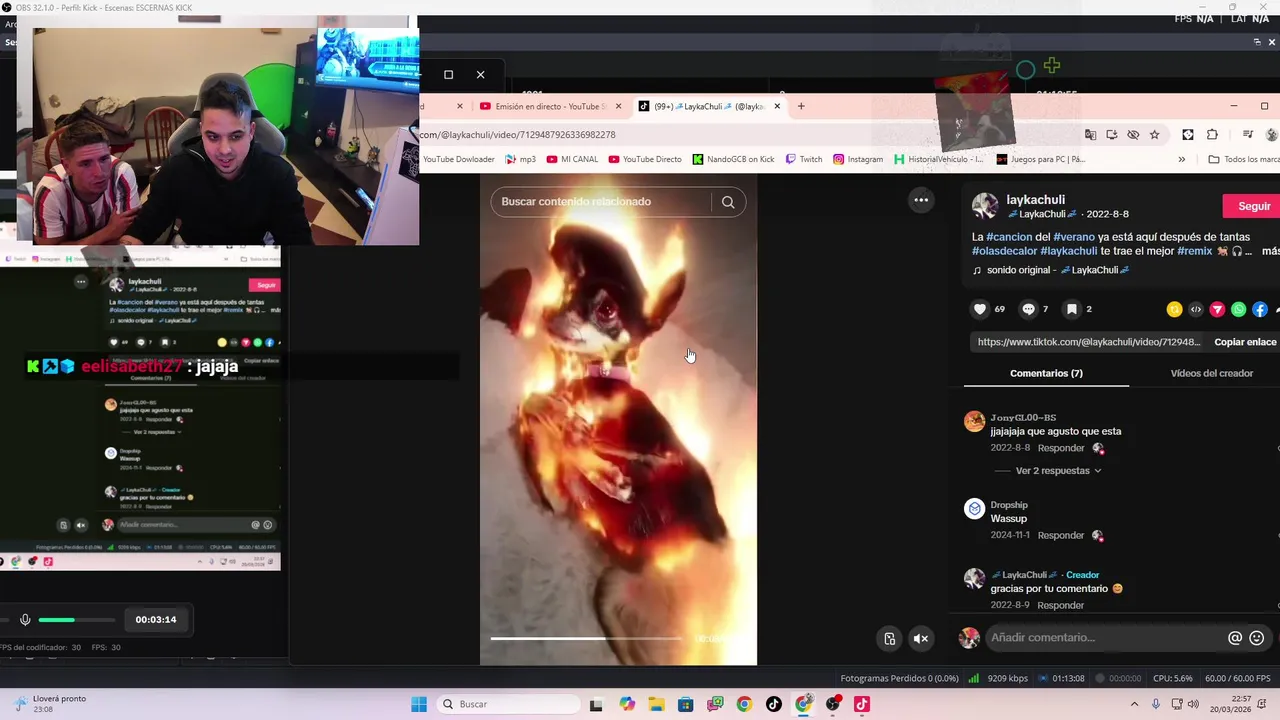Click the search magnifier in related-content box
Image resolution: width=1280 pixels, height=720 pixels.
coord(728,202)
